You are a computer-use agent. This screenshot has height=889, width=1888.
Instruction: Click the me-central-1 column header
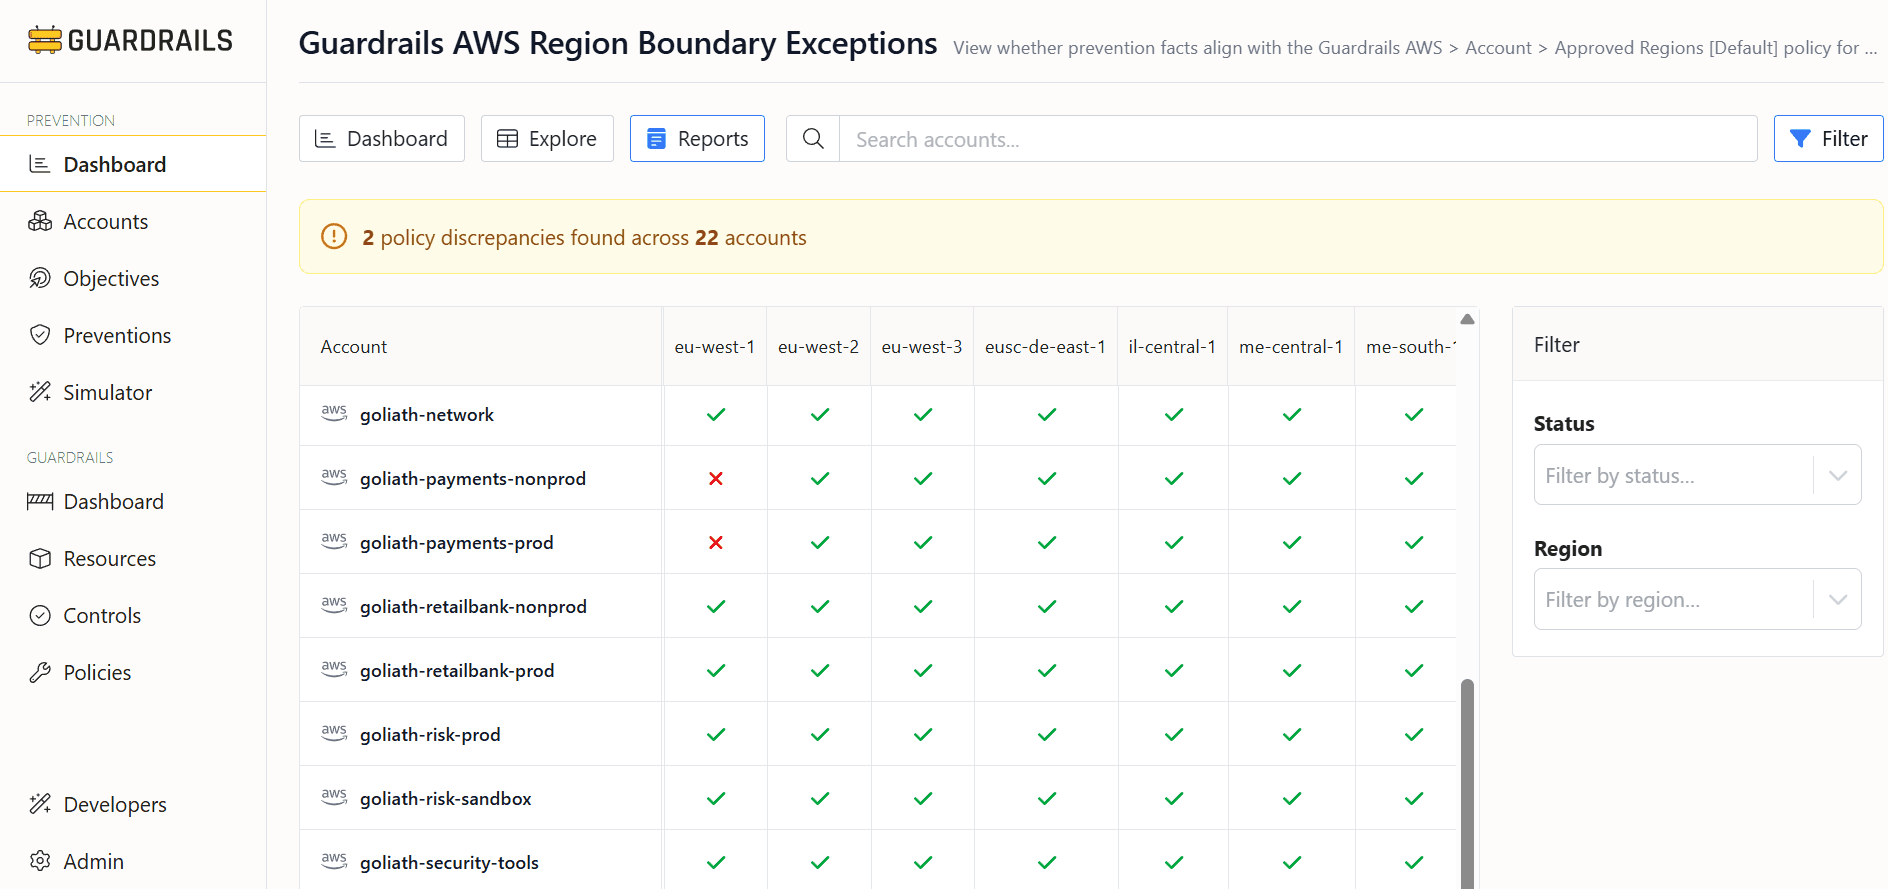[1291, 346]
